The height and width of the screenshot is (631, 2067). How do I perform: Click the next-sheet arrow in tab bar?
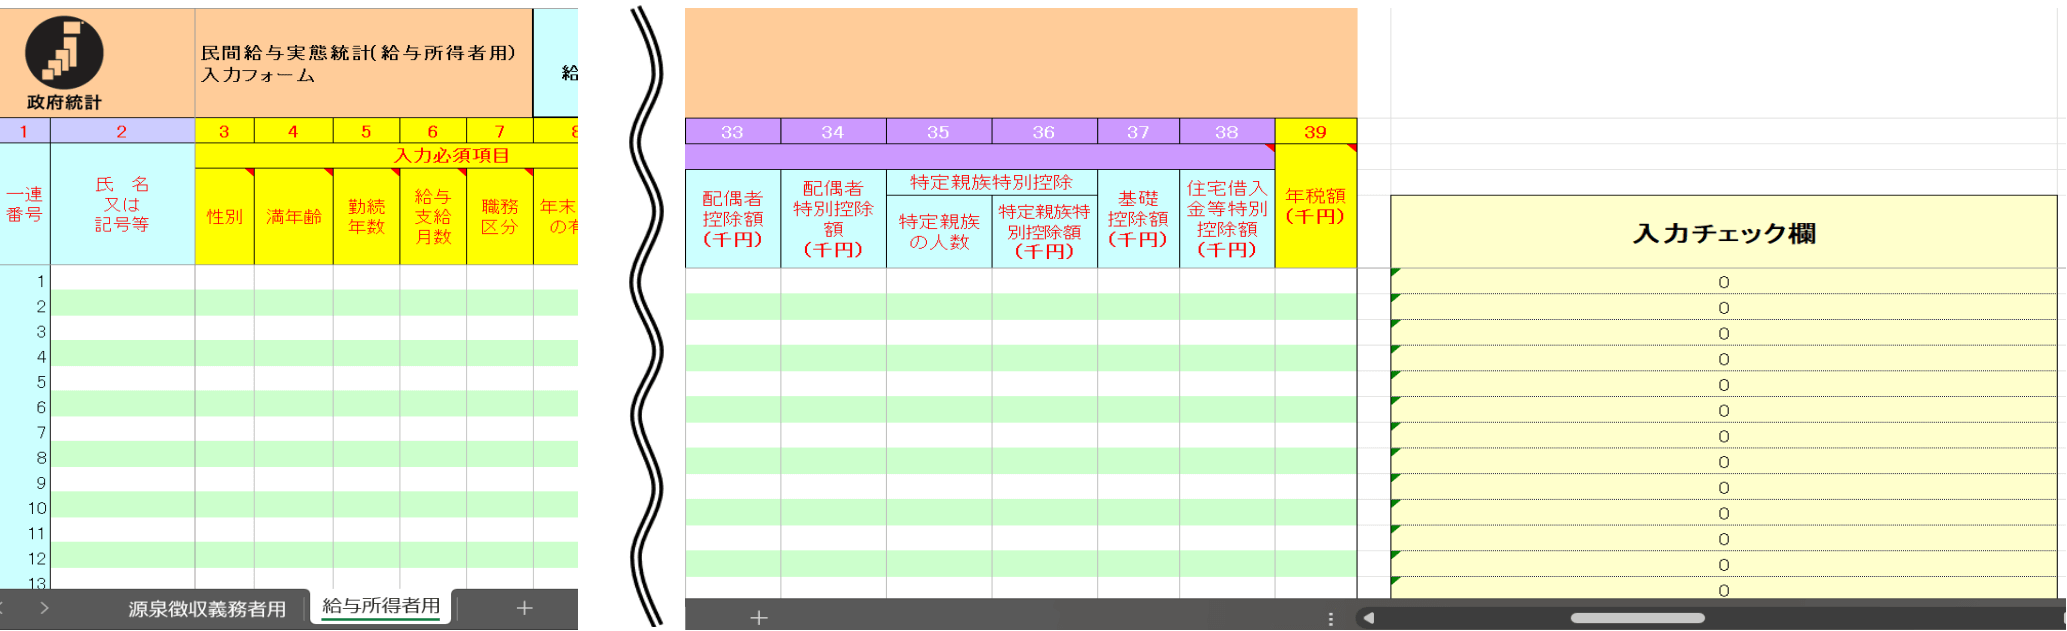(44, 608)
